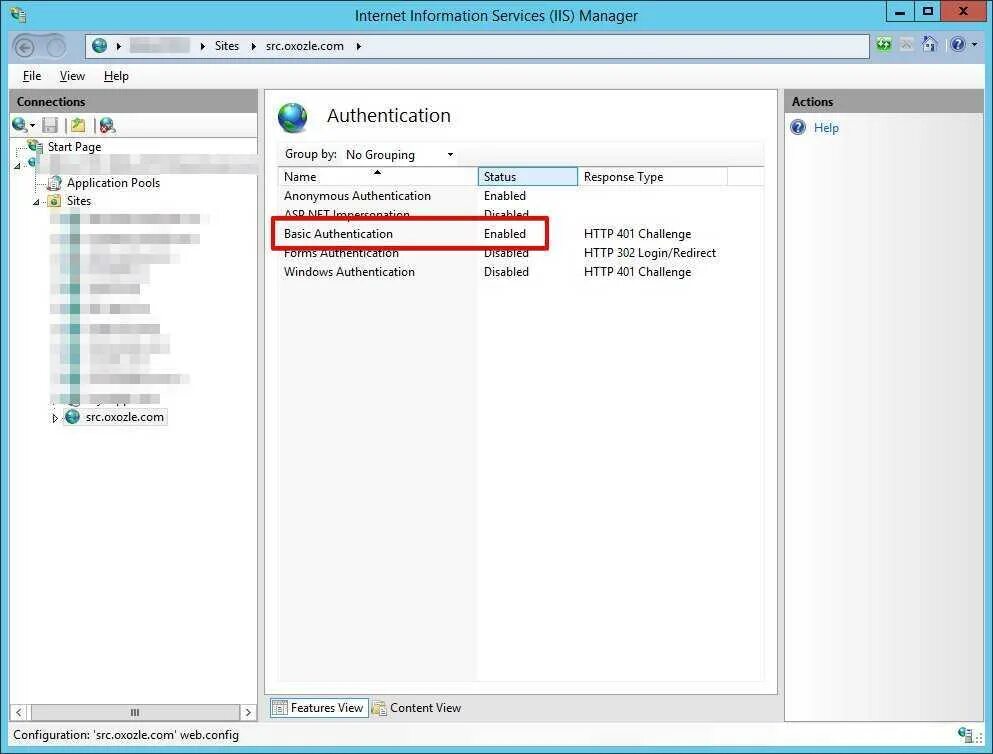Screen dimensions: 993x754
Task: Click the globe icon in the address bar
Action: (x=99, y=46)
